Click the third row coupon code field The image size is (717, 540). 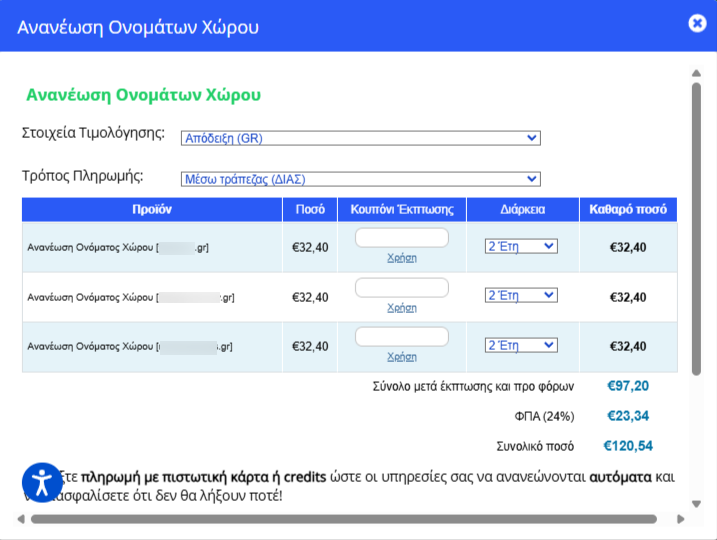coord(402,337)
